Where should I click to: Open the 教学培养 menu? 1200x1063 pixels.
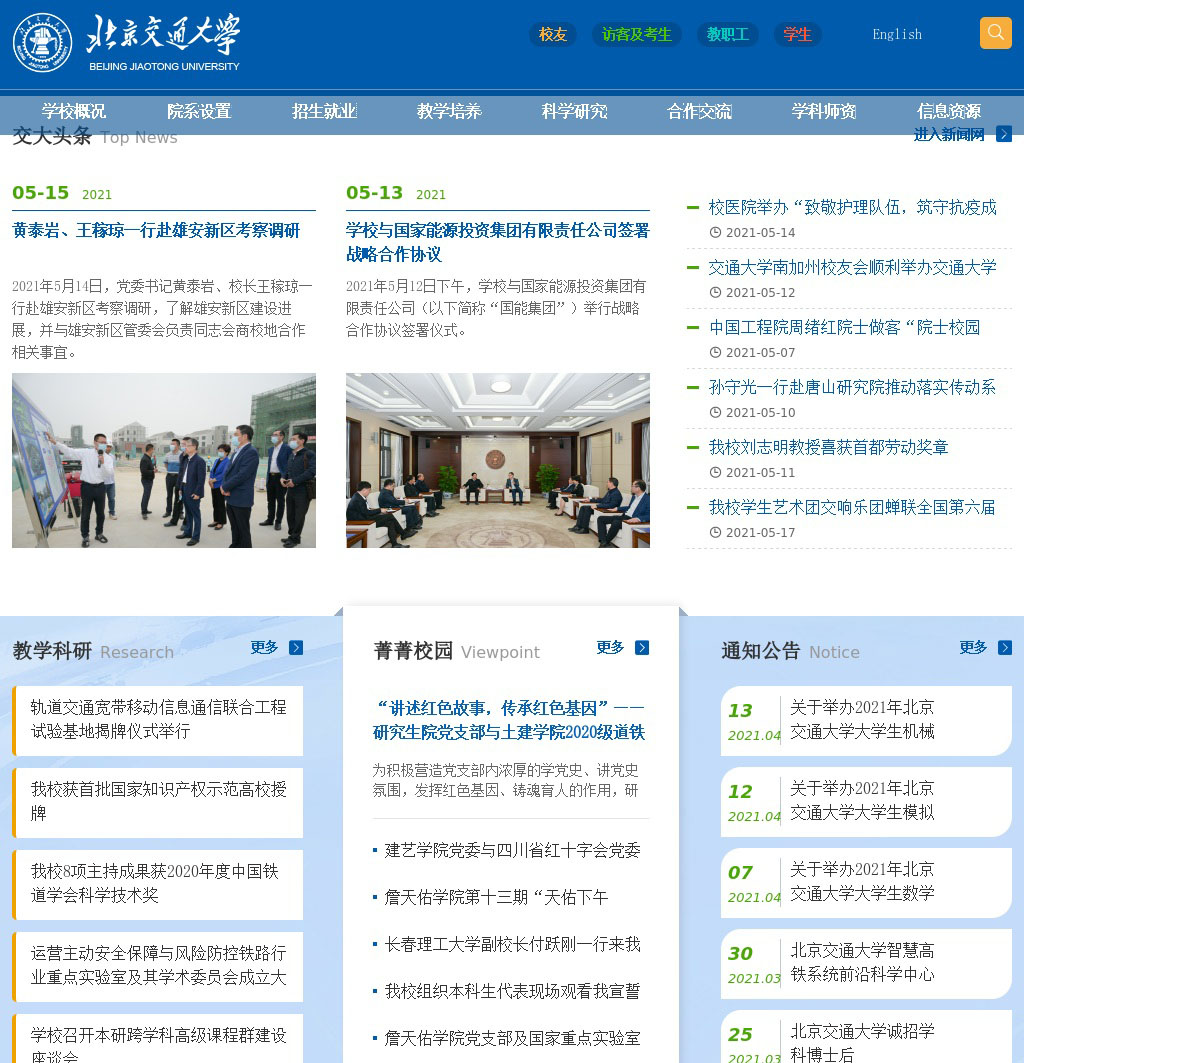pyautogui.click(x=449, y=111)
